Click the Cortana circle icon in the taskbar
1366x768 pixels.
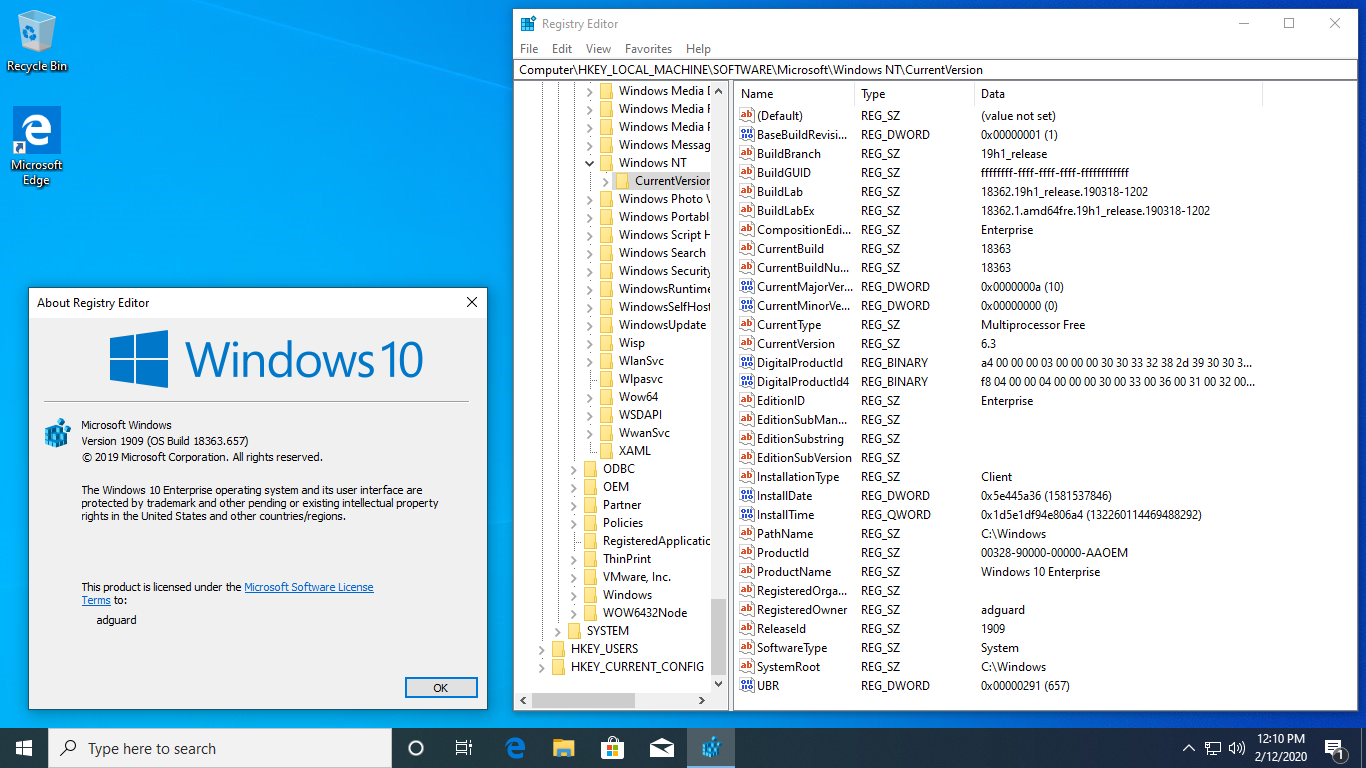416,748
